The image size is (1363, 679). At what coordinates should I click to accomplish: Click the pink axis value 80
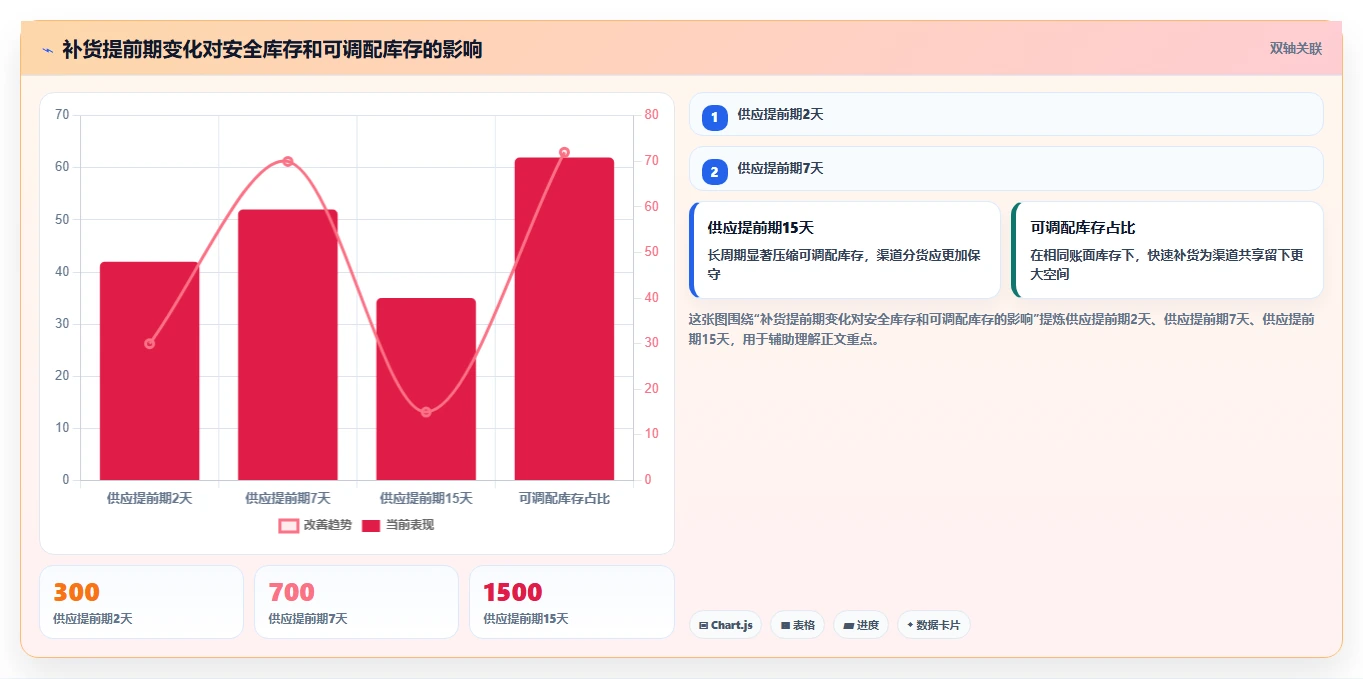[x=652, y=115]
